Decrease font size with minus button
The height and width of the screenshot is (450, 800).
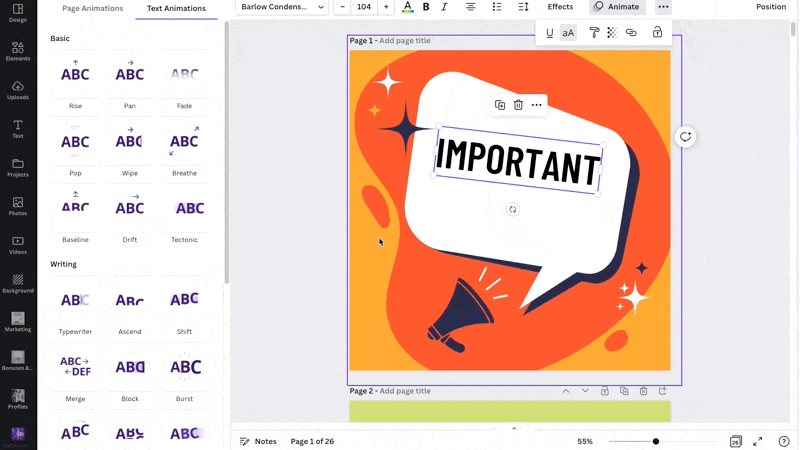point(342,7)
